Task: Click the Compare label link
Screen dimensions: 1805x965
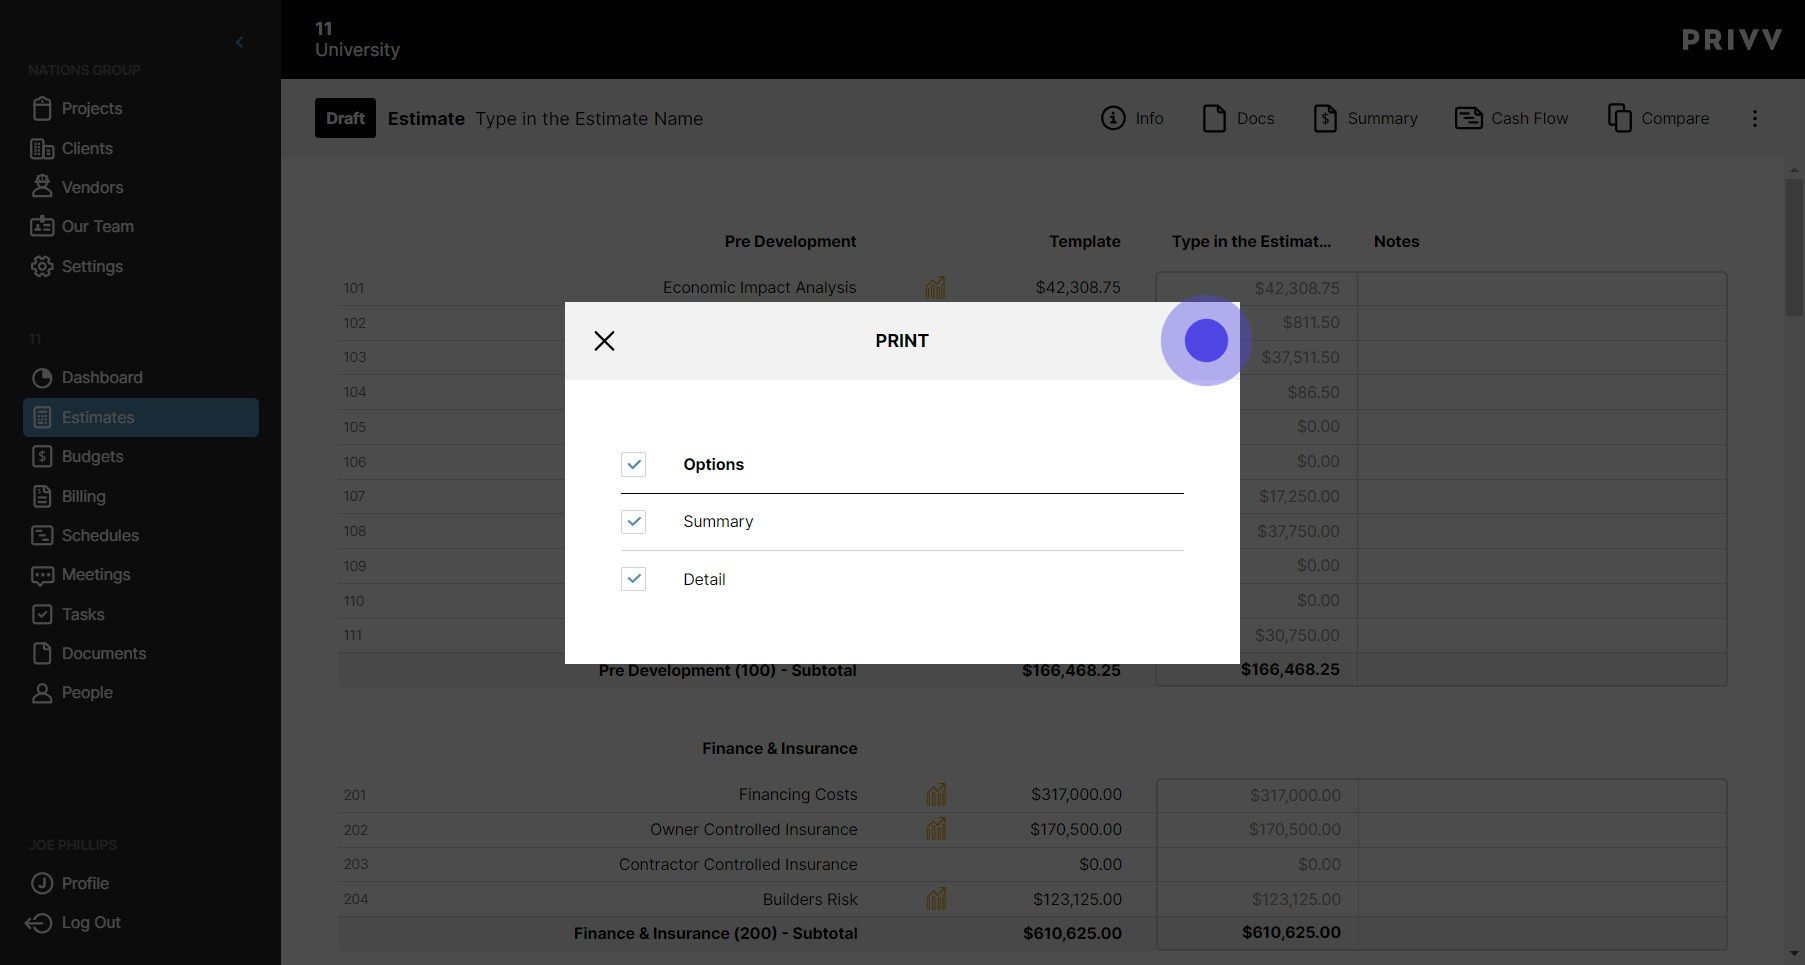Action: tap(1675, 118)
